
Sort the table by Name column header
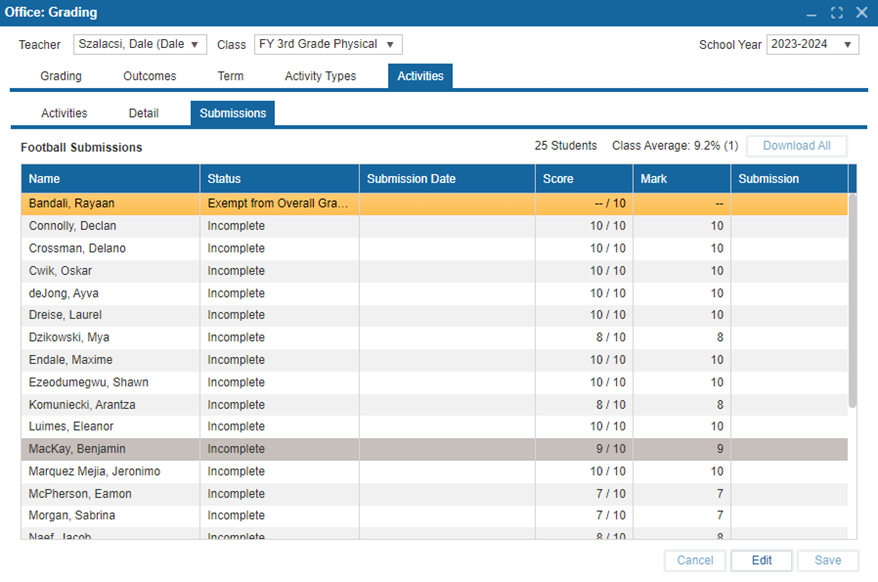pos(110,179)
